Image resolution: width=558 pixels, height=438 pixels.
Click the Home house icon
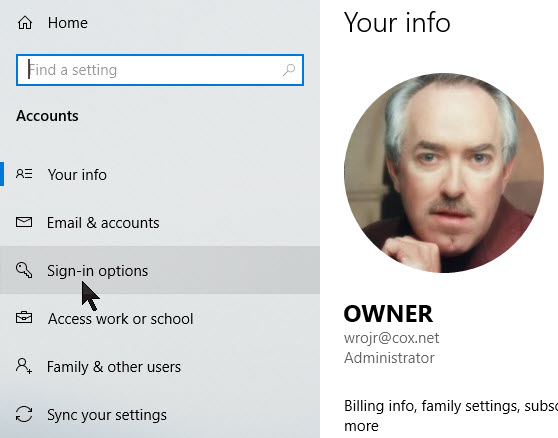coord(25,23)
